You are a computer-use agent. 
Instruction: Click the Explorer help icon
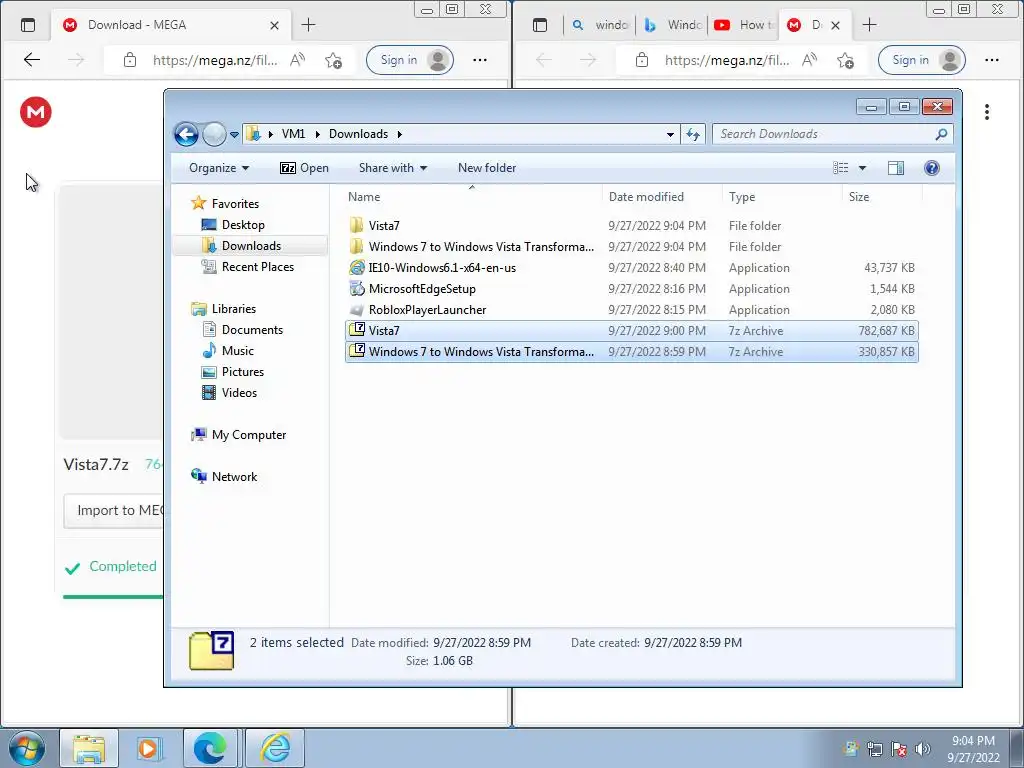[932, 168]
